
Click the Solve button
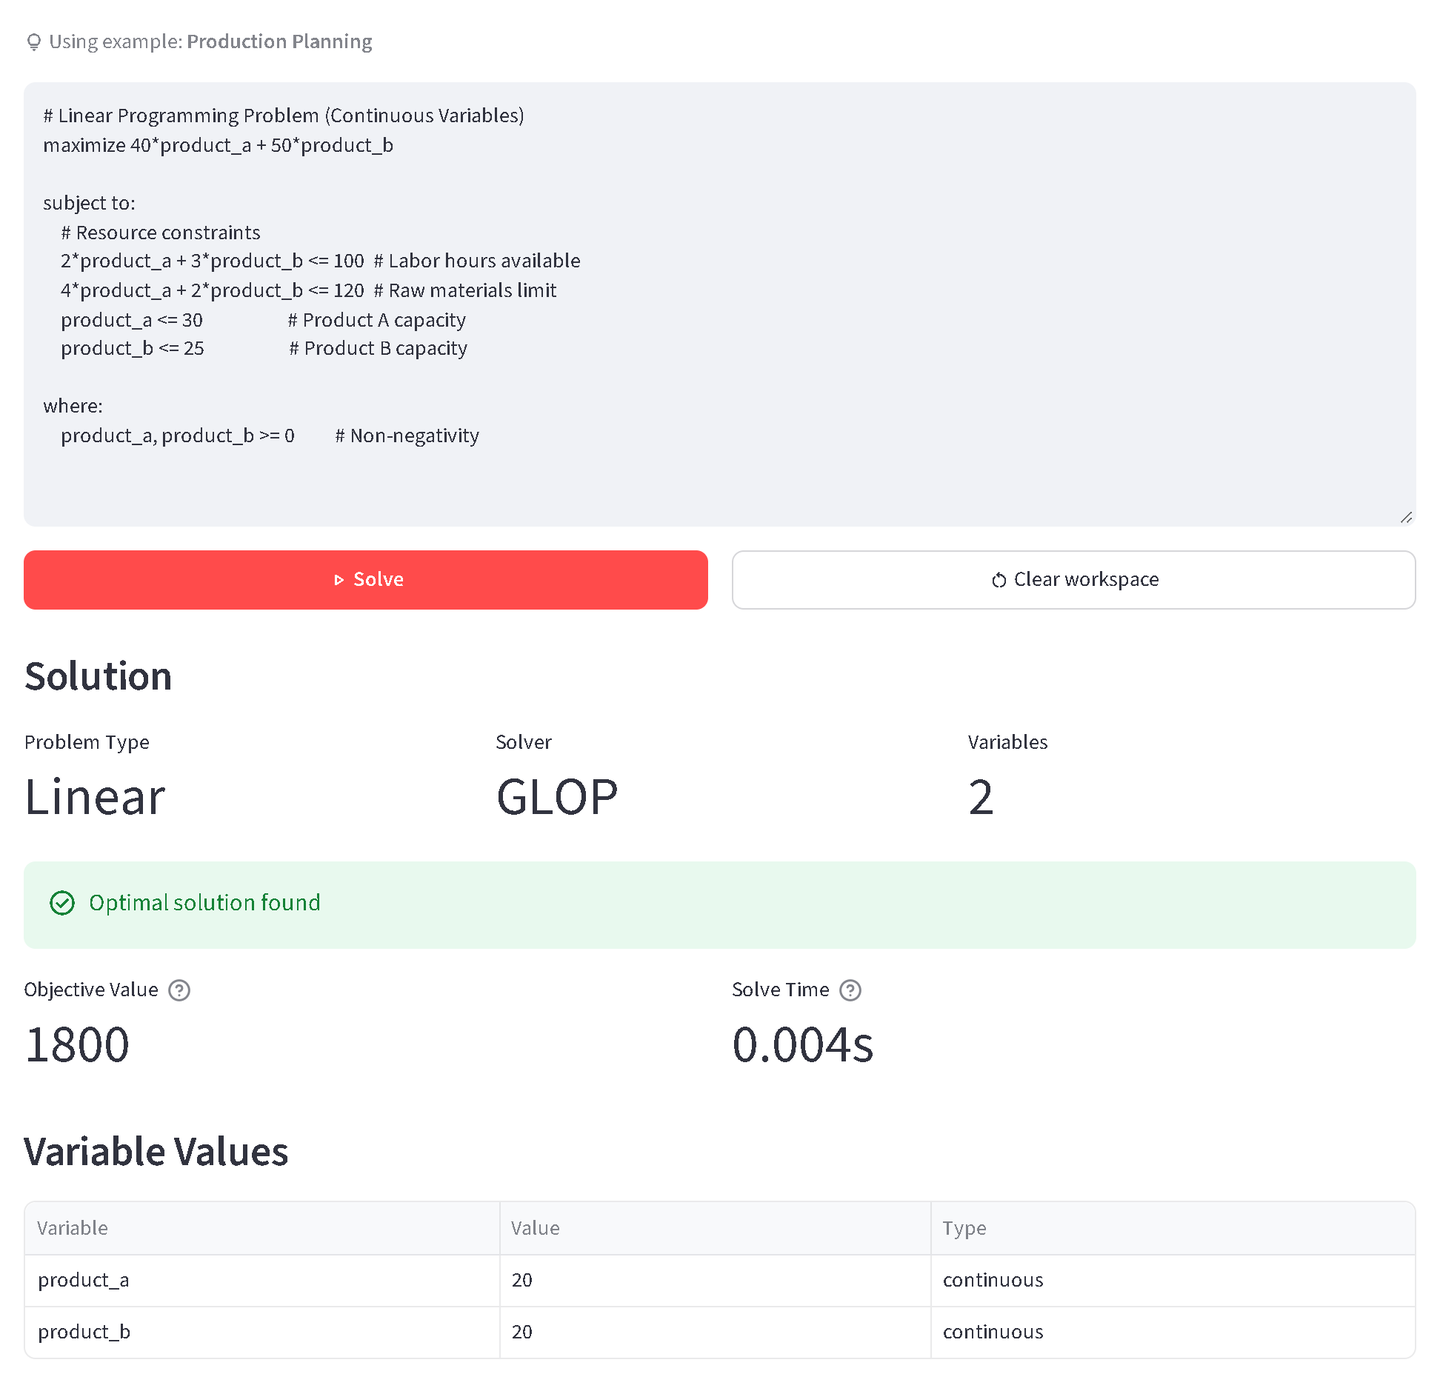click(366, 580)
